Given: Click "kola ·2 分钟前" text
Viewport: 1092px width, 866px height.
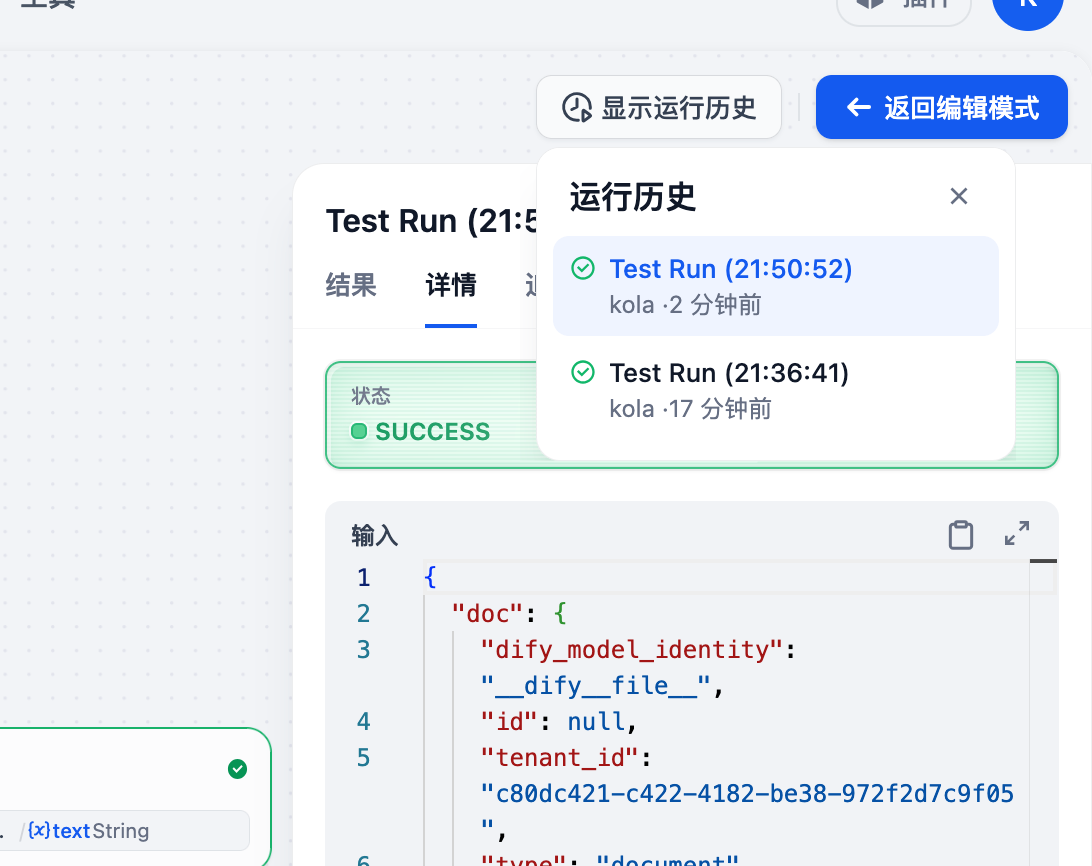Looking at the screenshot, I should click(685, 305).
